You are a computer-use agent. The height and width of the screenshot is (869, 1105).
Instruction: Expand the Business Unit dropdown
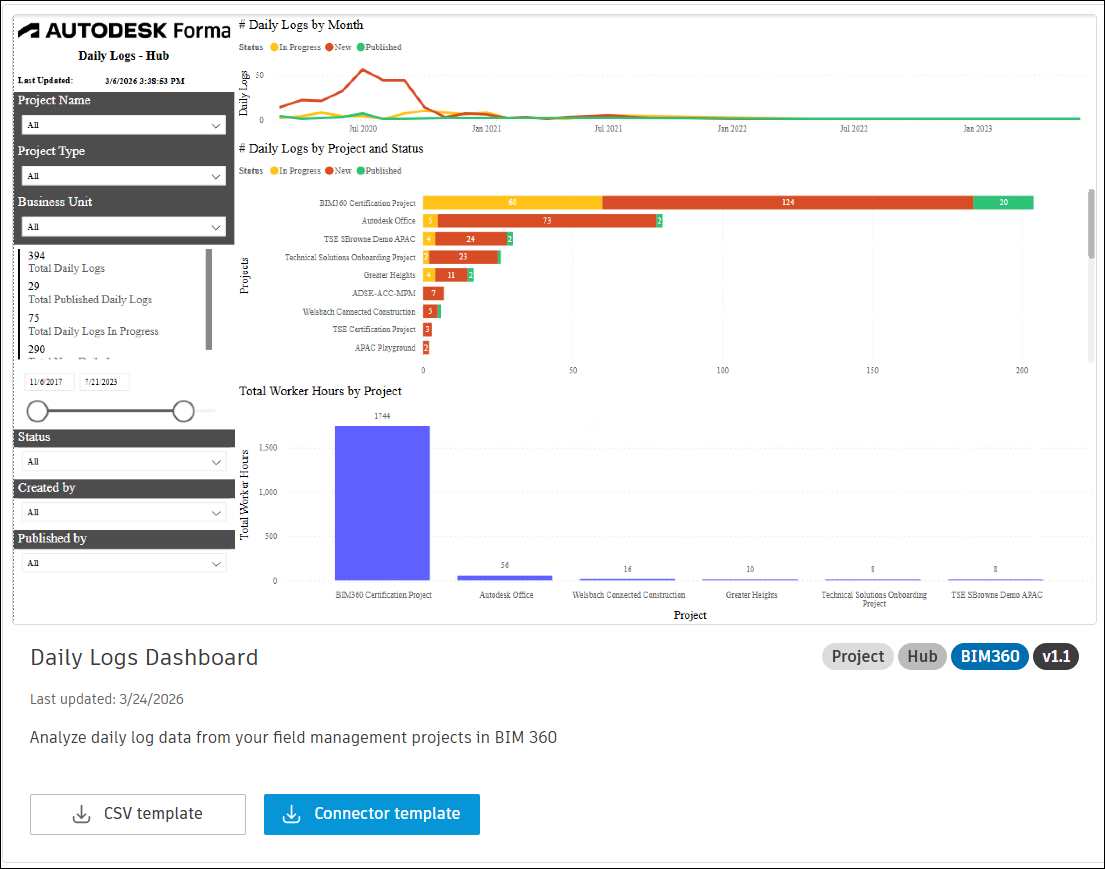[x=124, y=226]
